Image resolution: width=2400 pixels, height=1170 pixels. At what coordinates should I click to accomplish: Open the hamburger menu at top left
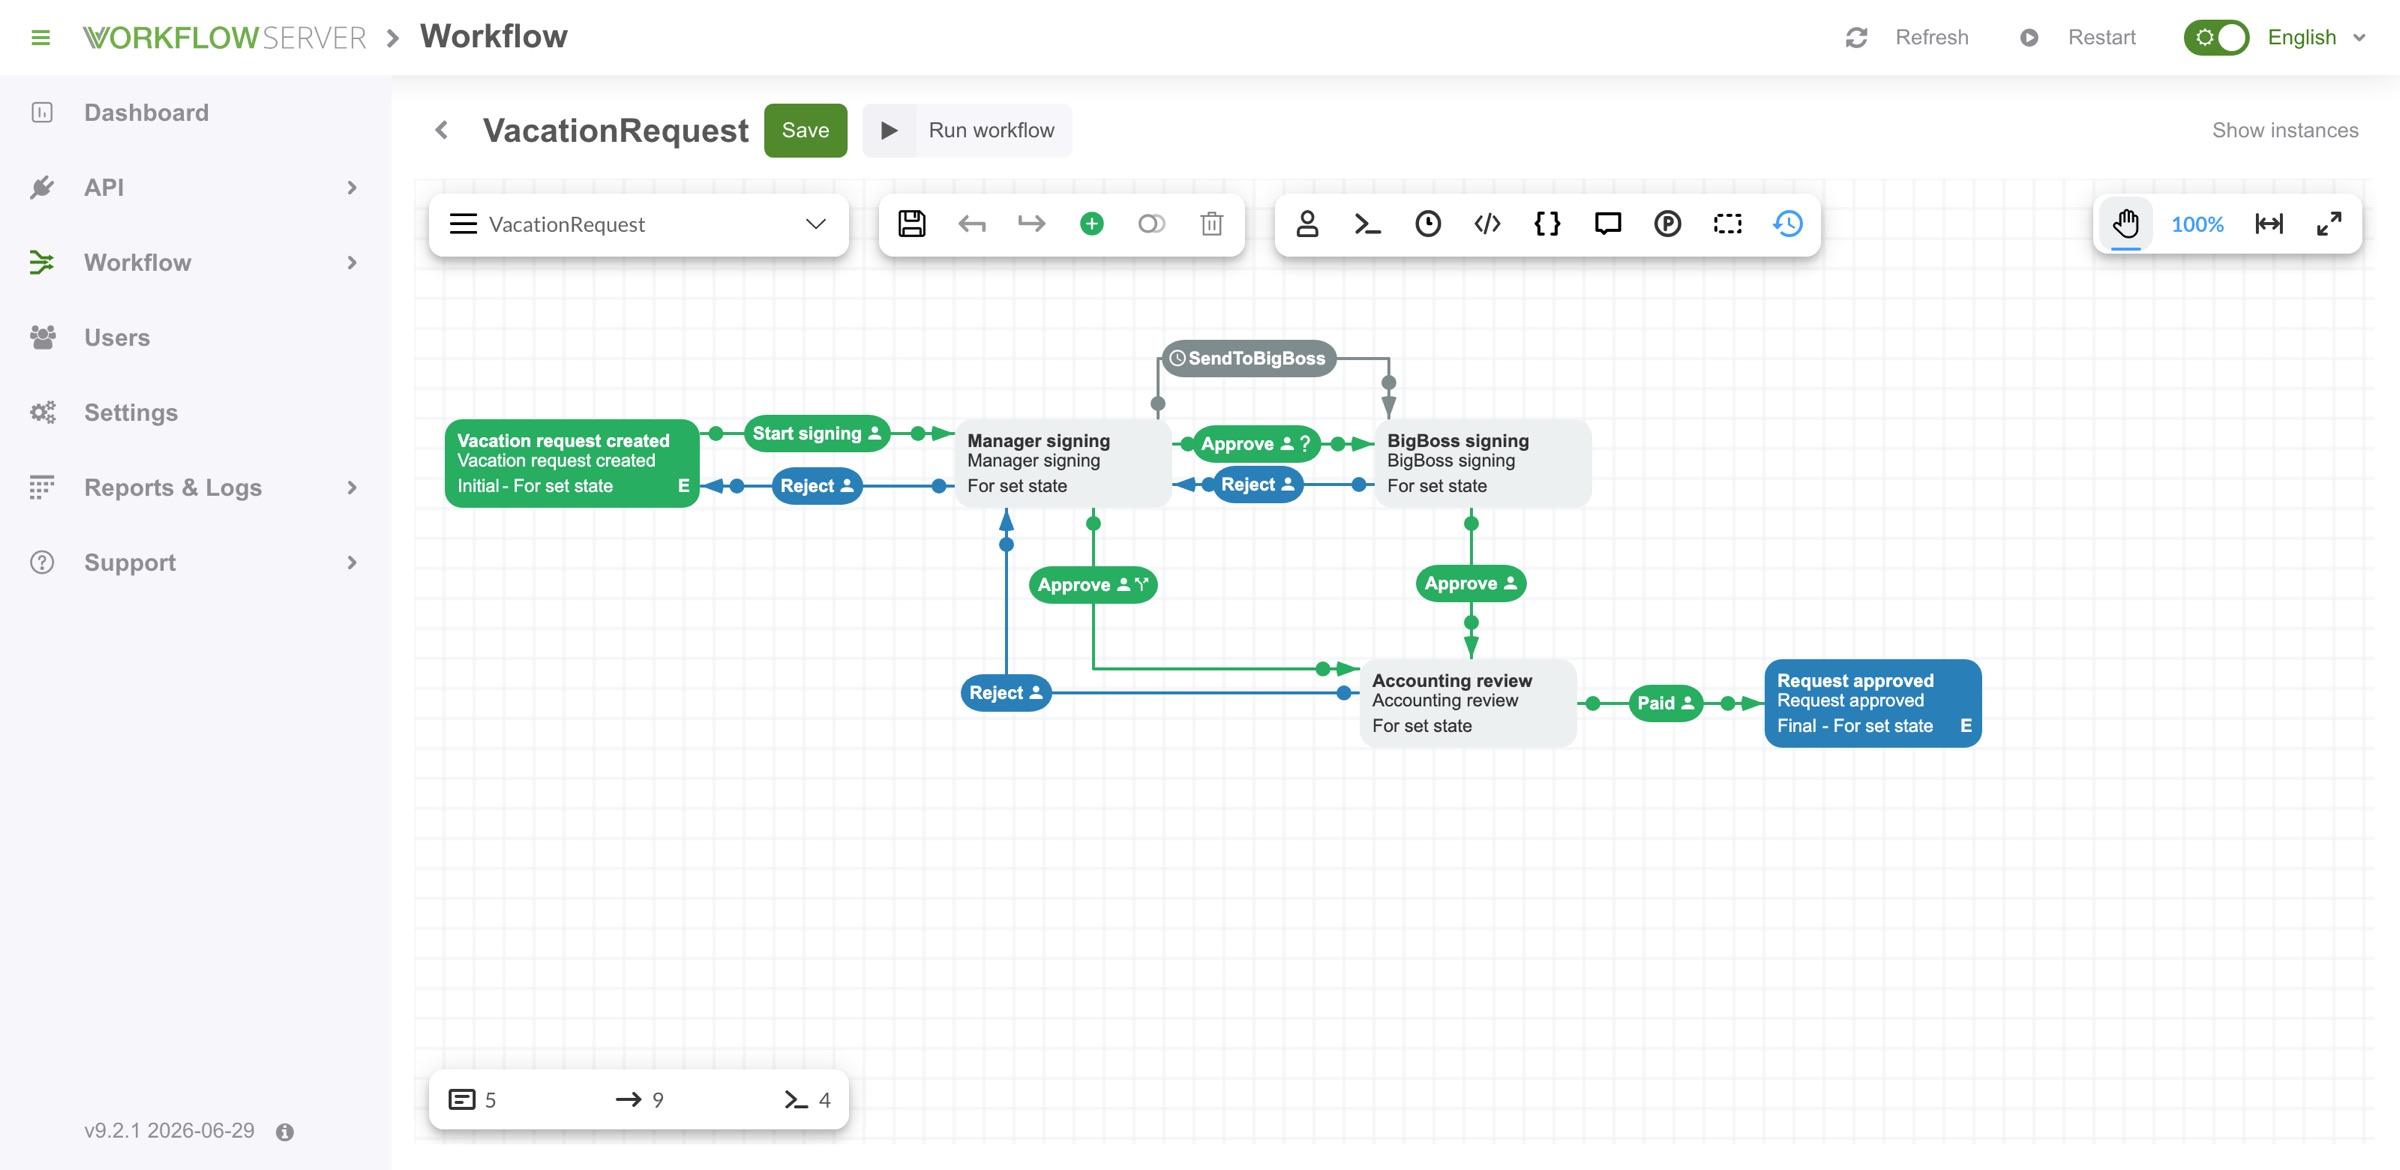(40, 37)
